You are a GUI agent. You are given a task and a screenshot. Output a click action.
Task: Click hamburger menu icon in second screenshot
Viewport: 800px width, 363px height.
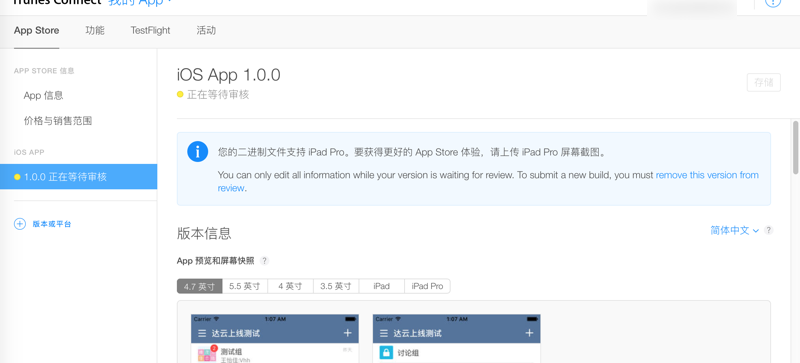click(x=384, y=333)
